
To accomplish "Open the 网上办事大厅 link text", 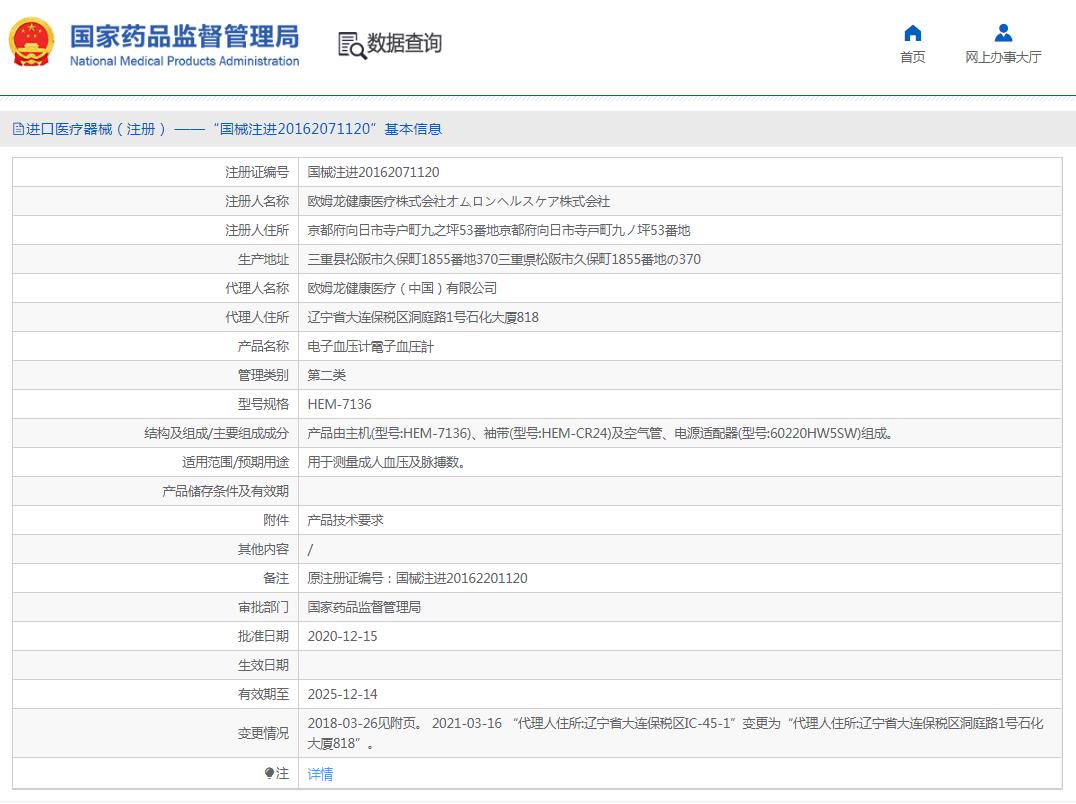I will (1003, 57).
